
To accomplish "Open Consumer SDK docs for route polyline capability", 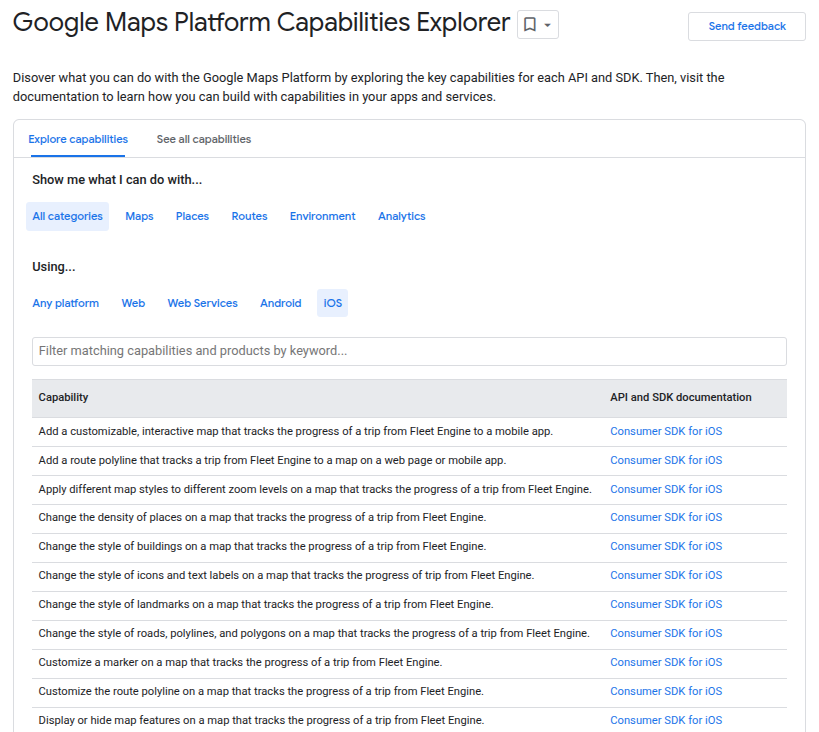I will click(x=666, y=460).
